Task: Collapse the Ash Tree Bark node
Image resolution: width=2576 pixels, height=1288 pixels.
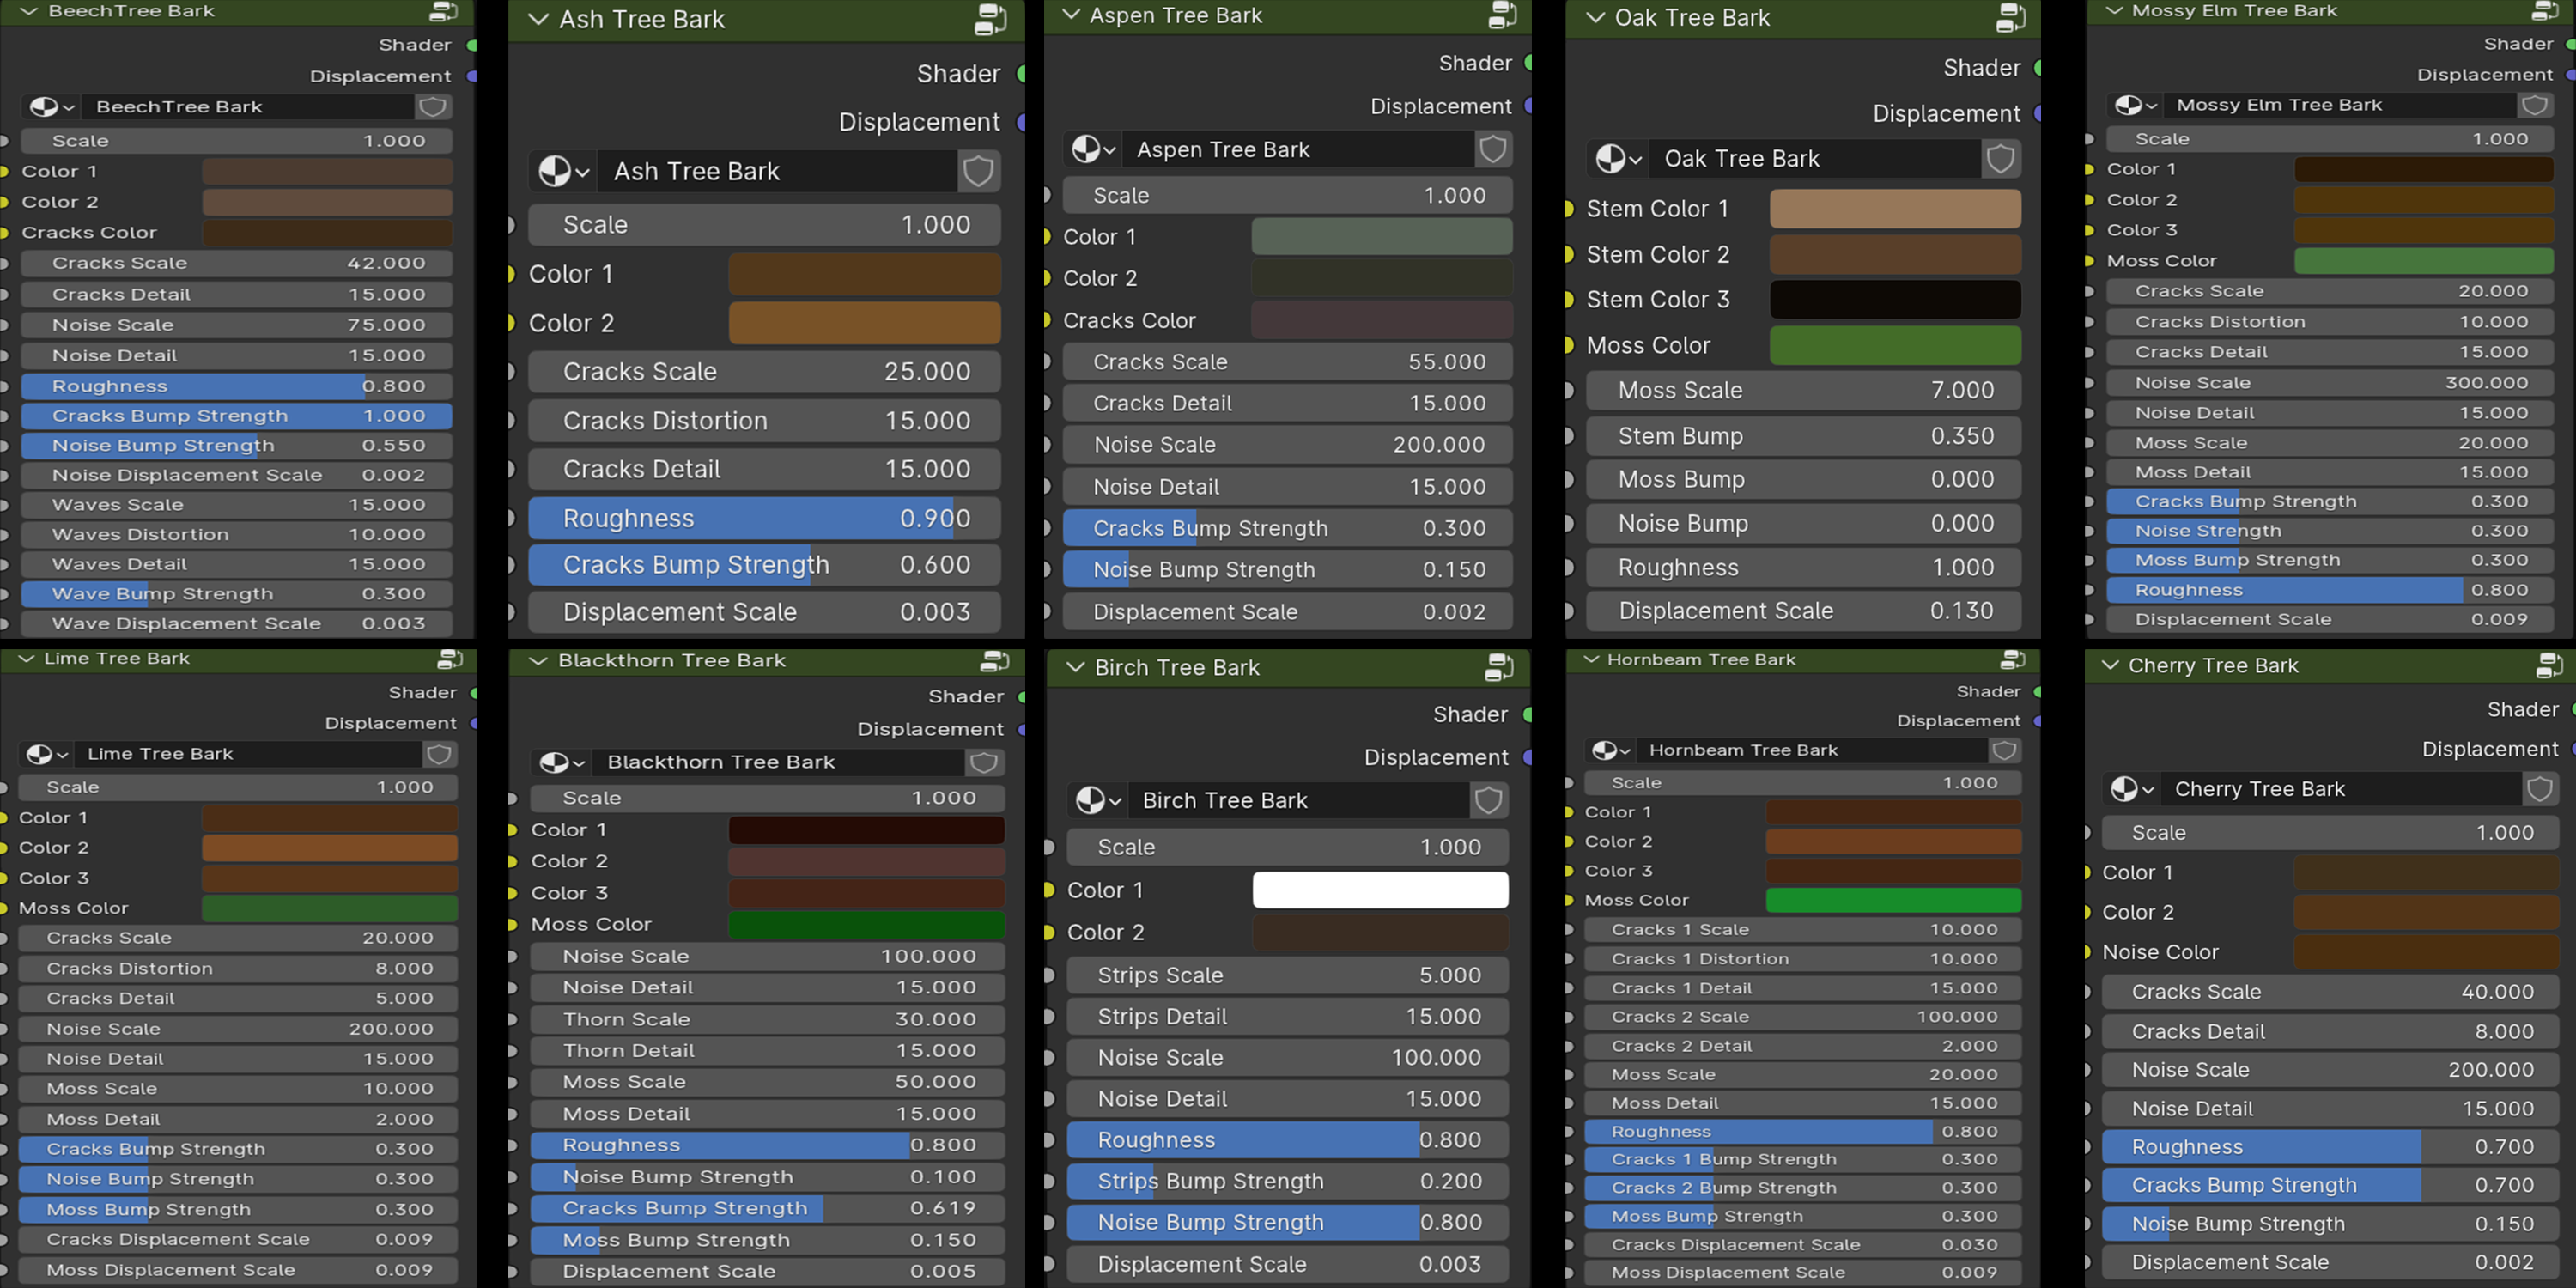Action: [x=538, y=19]
